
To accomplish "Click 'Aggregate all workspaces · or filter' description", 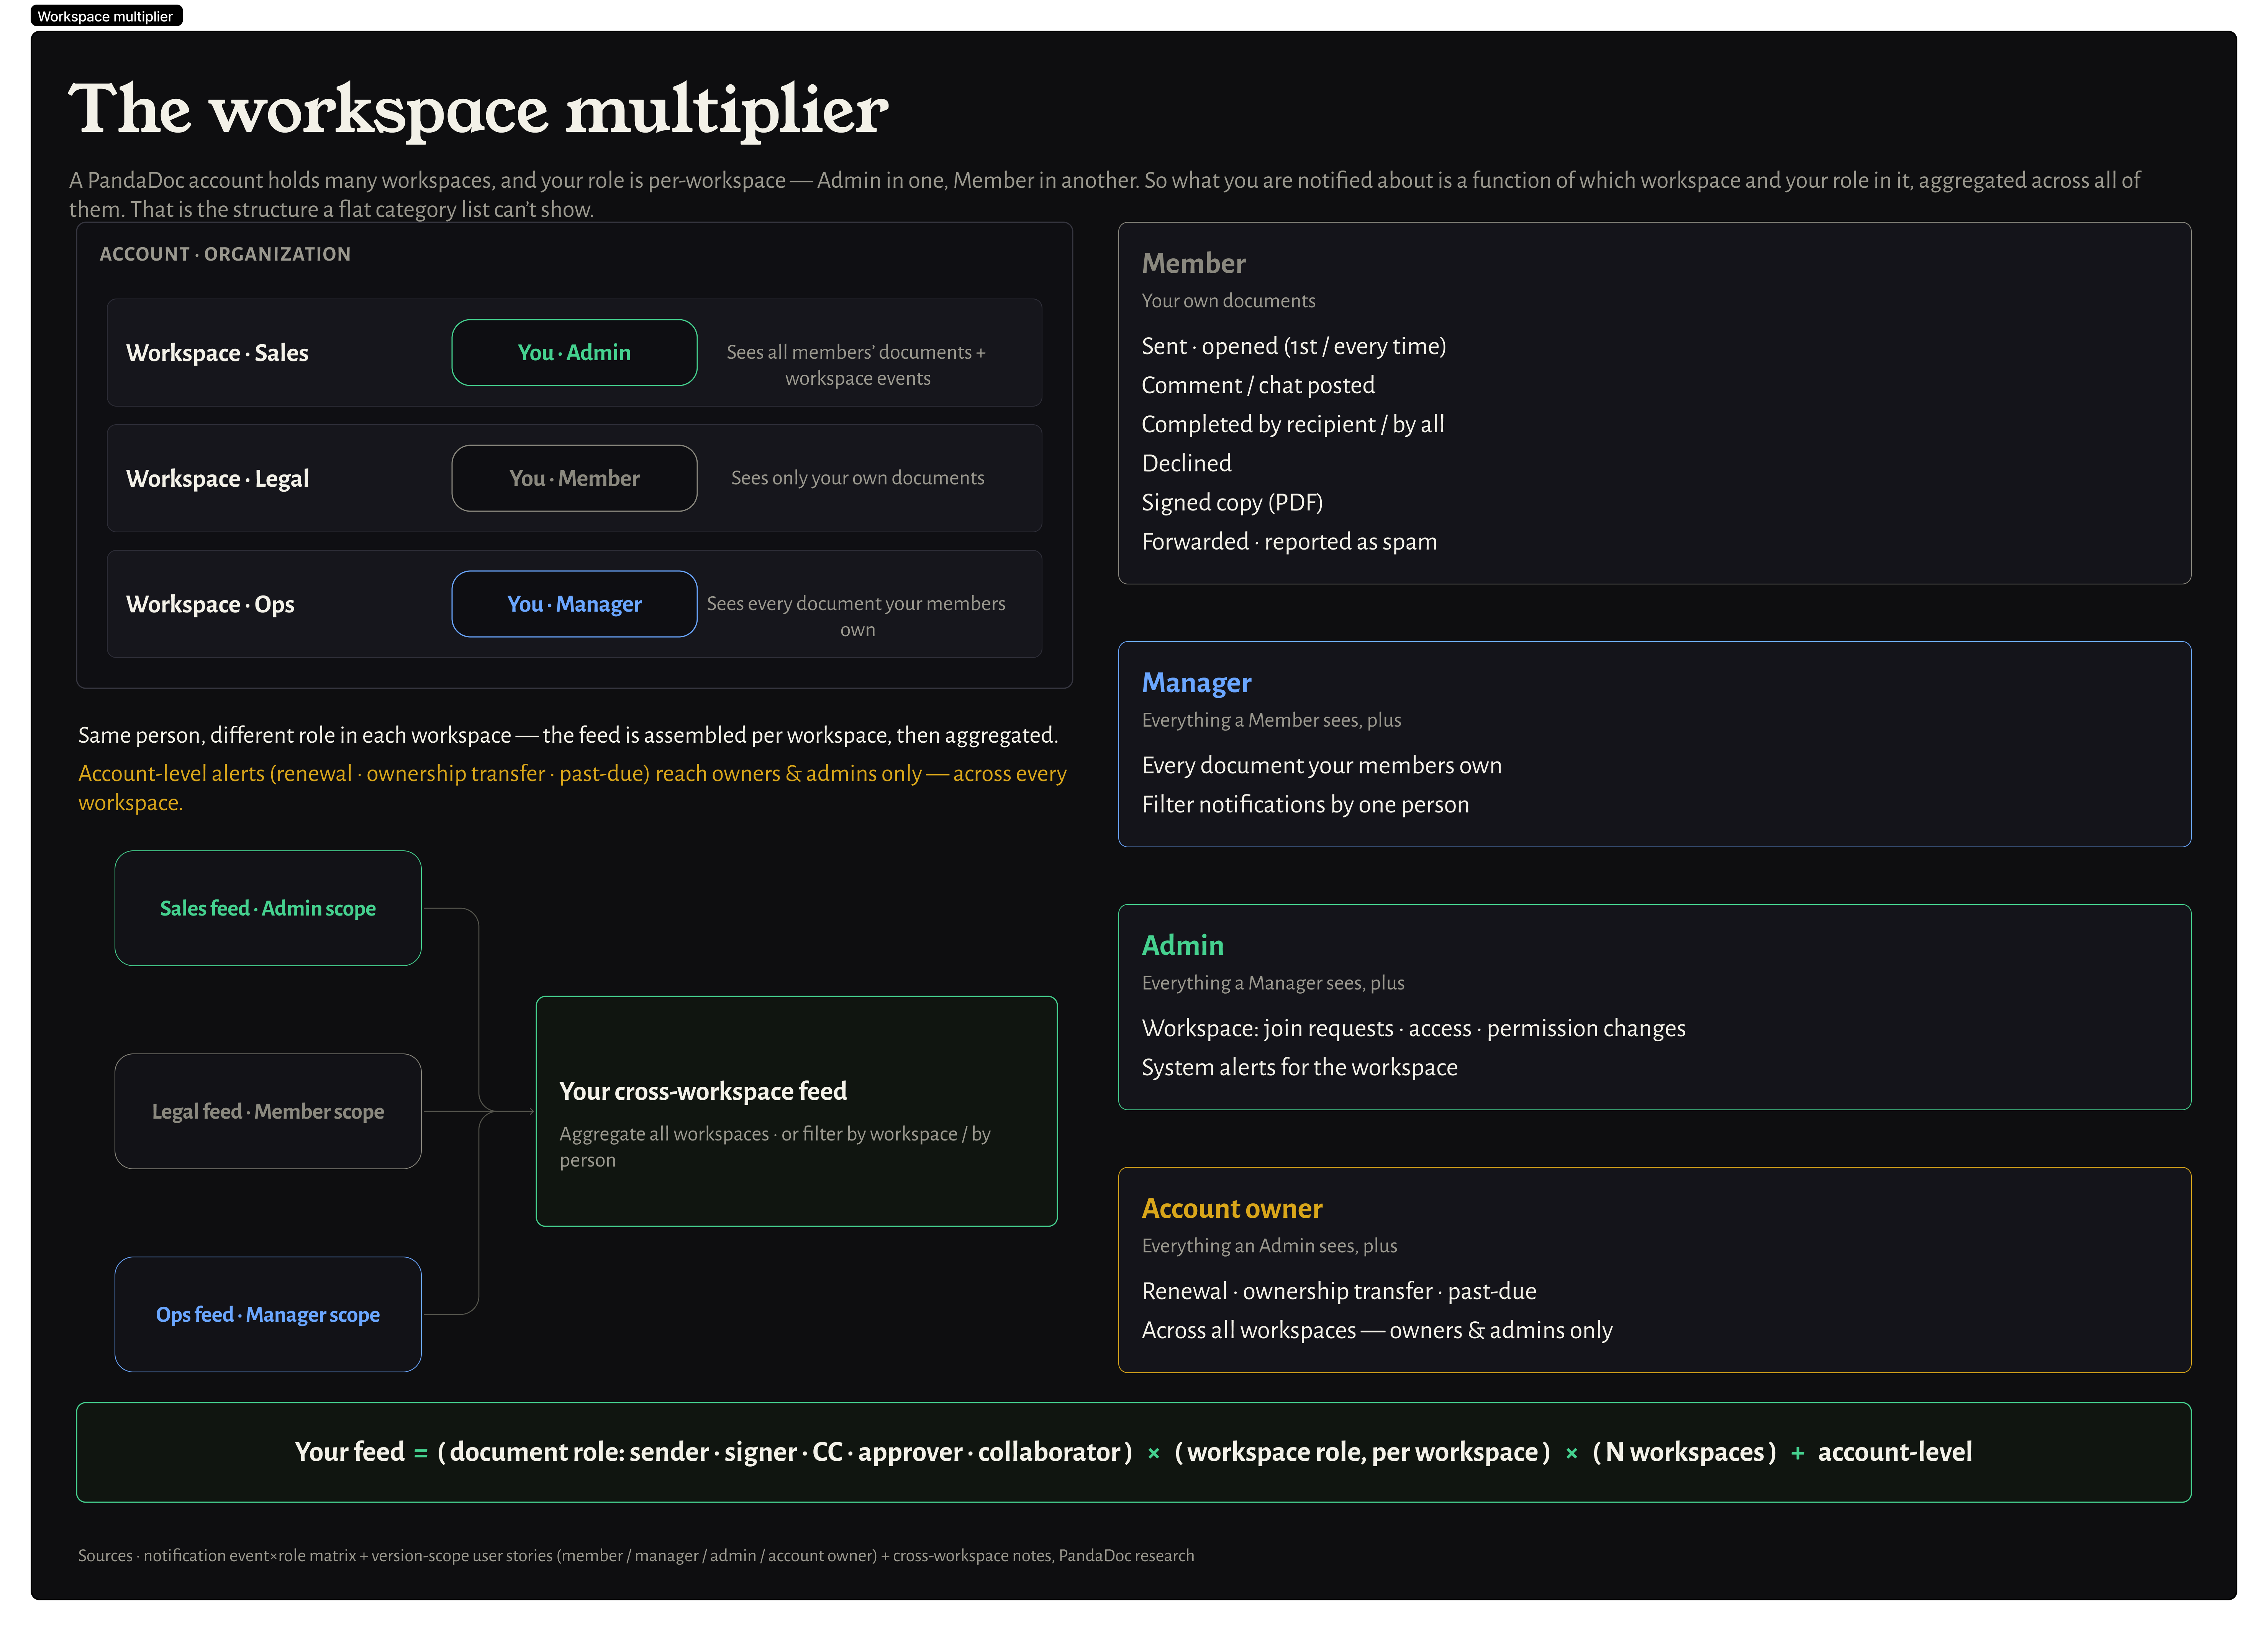I will (x=775, y=1147).
